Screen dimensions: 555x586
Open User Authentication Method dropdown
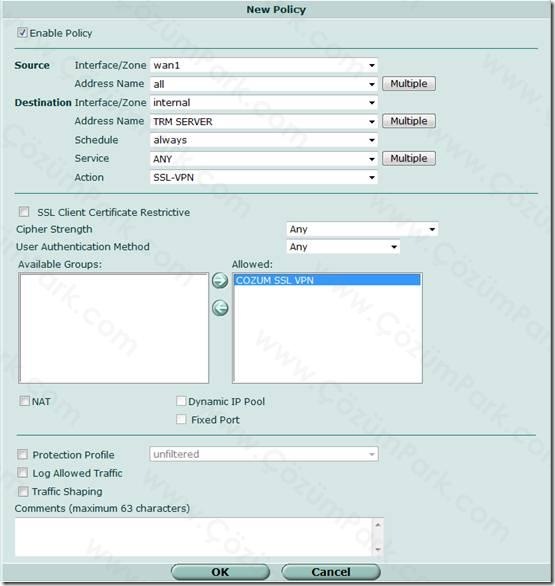click(x=343, y=247)
